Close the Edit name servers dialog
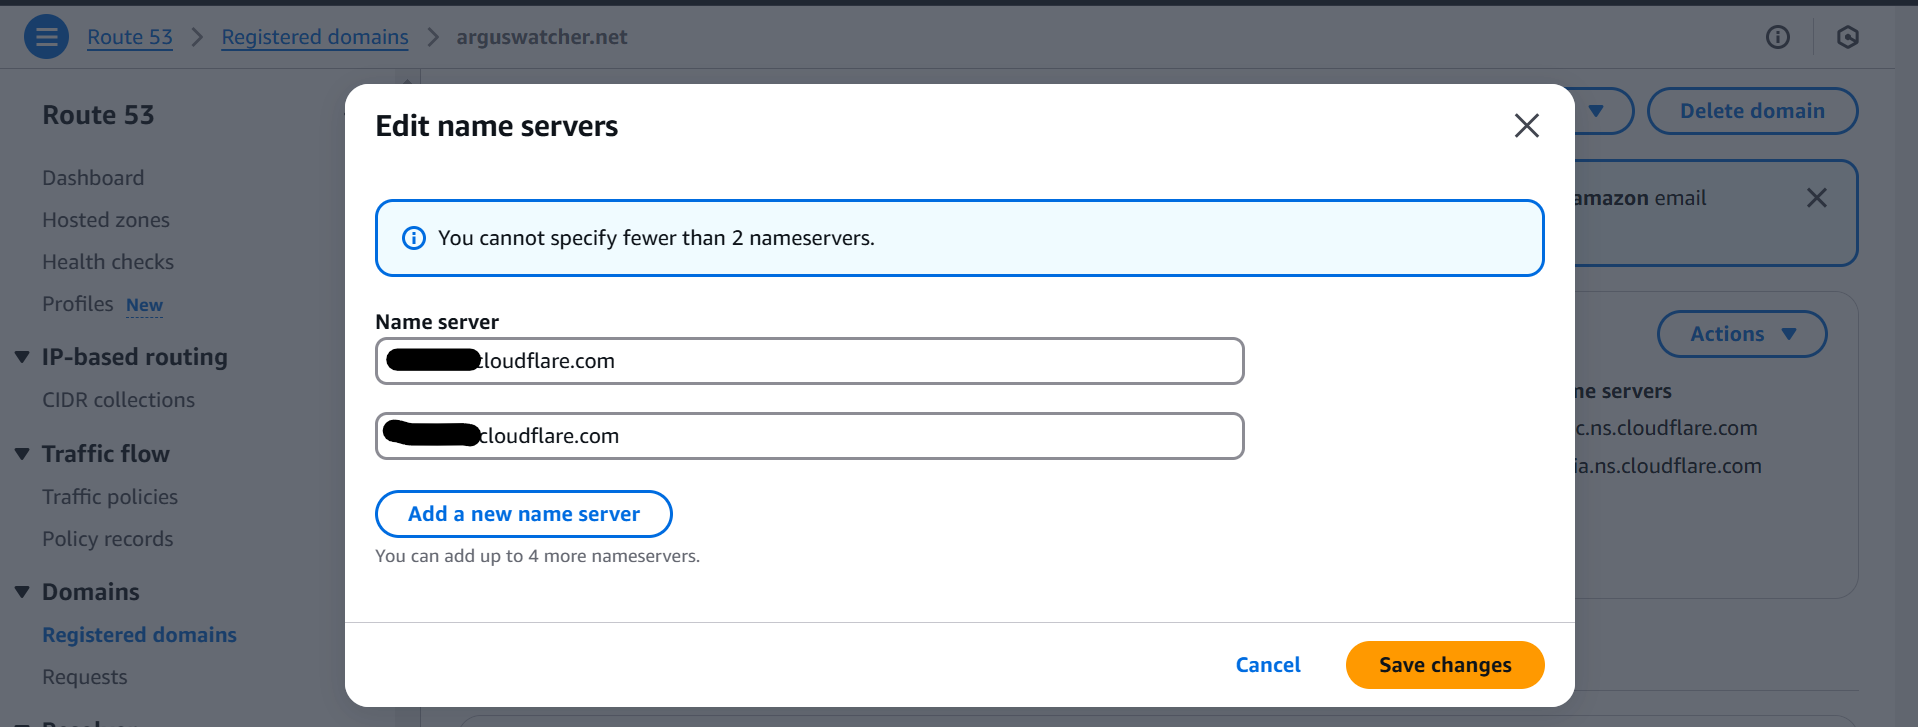1918x727 pixels. pos(1526,126)
